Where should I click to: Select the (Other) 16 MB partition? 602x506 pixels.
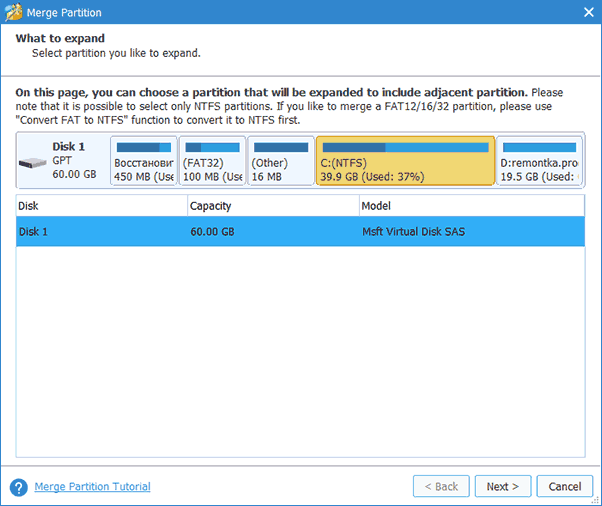click(x=281, y=161)
